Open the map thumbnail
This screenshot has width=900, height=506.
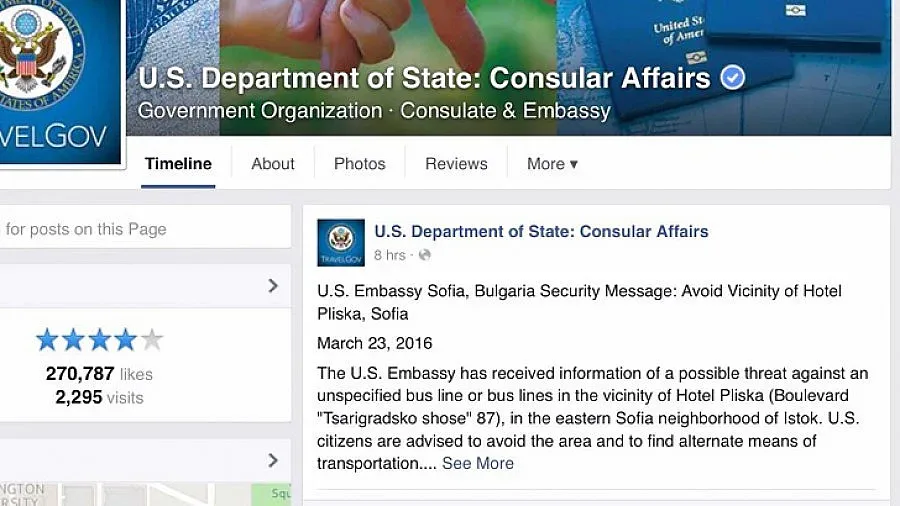click(150, 495)
